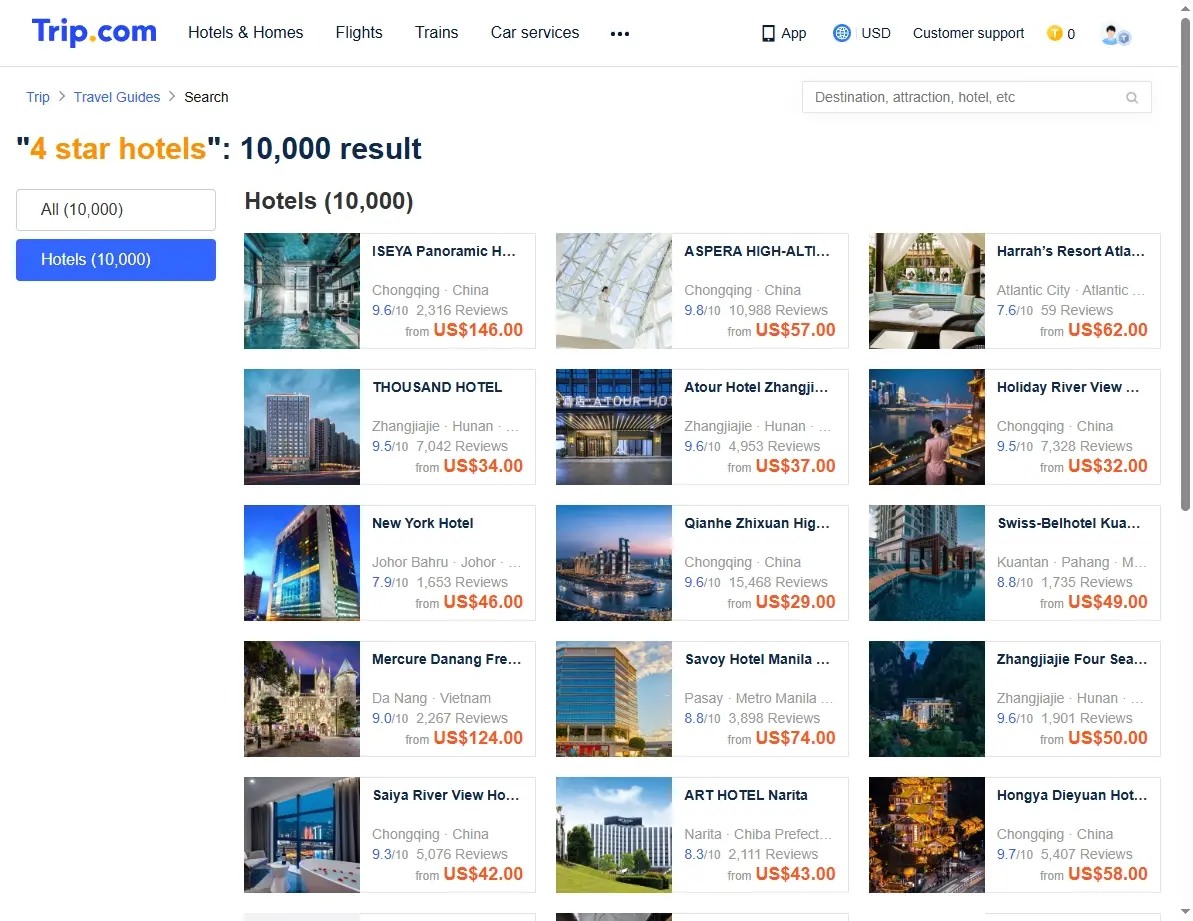Click the Trip Coins icon
1193x921 pixels.
(x=1055, y=33)
